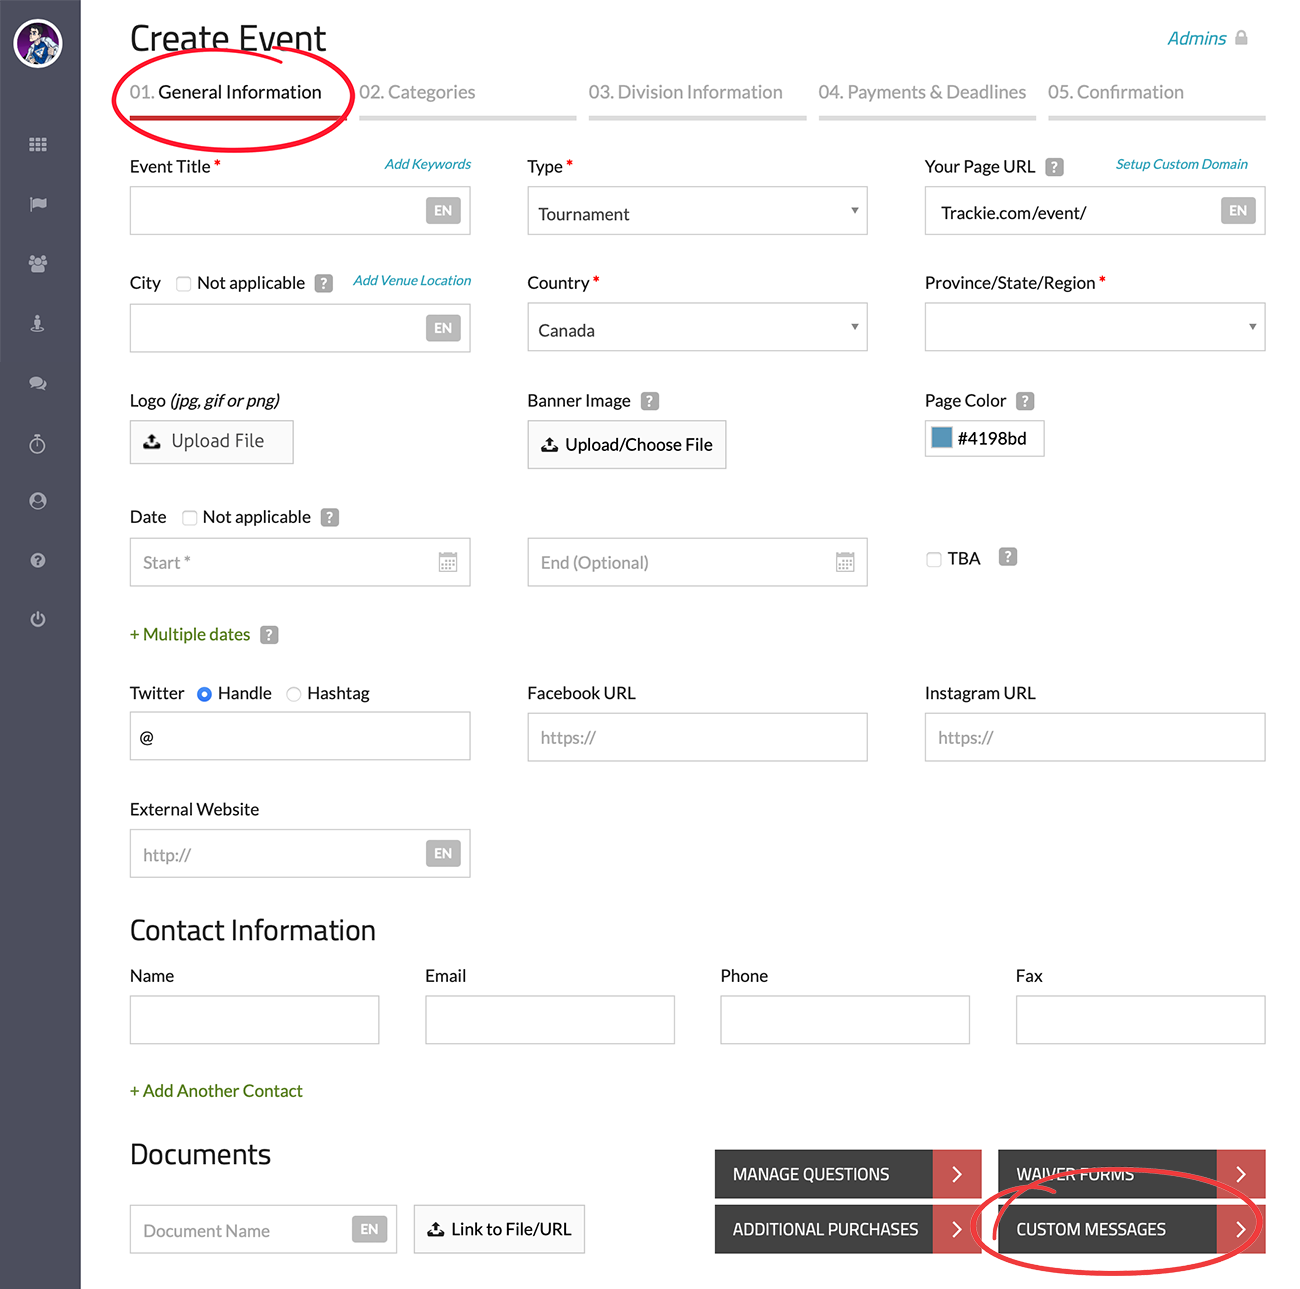The width and height of the screenshot is (1300, 1289).
Task: Click the chat bubbles sidebar icon
Action: coord(38,383)
